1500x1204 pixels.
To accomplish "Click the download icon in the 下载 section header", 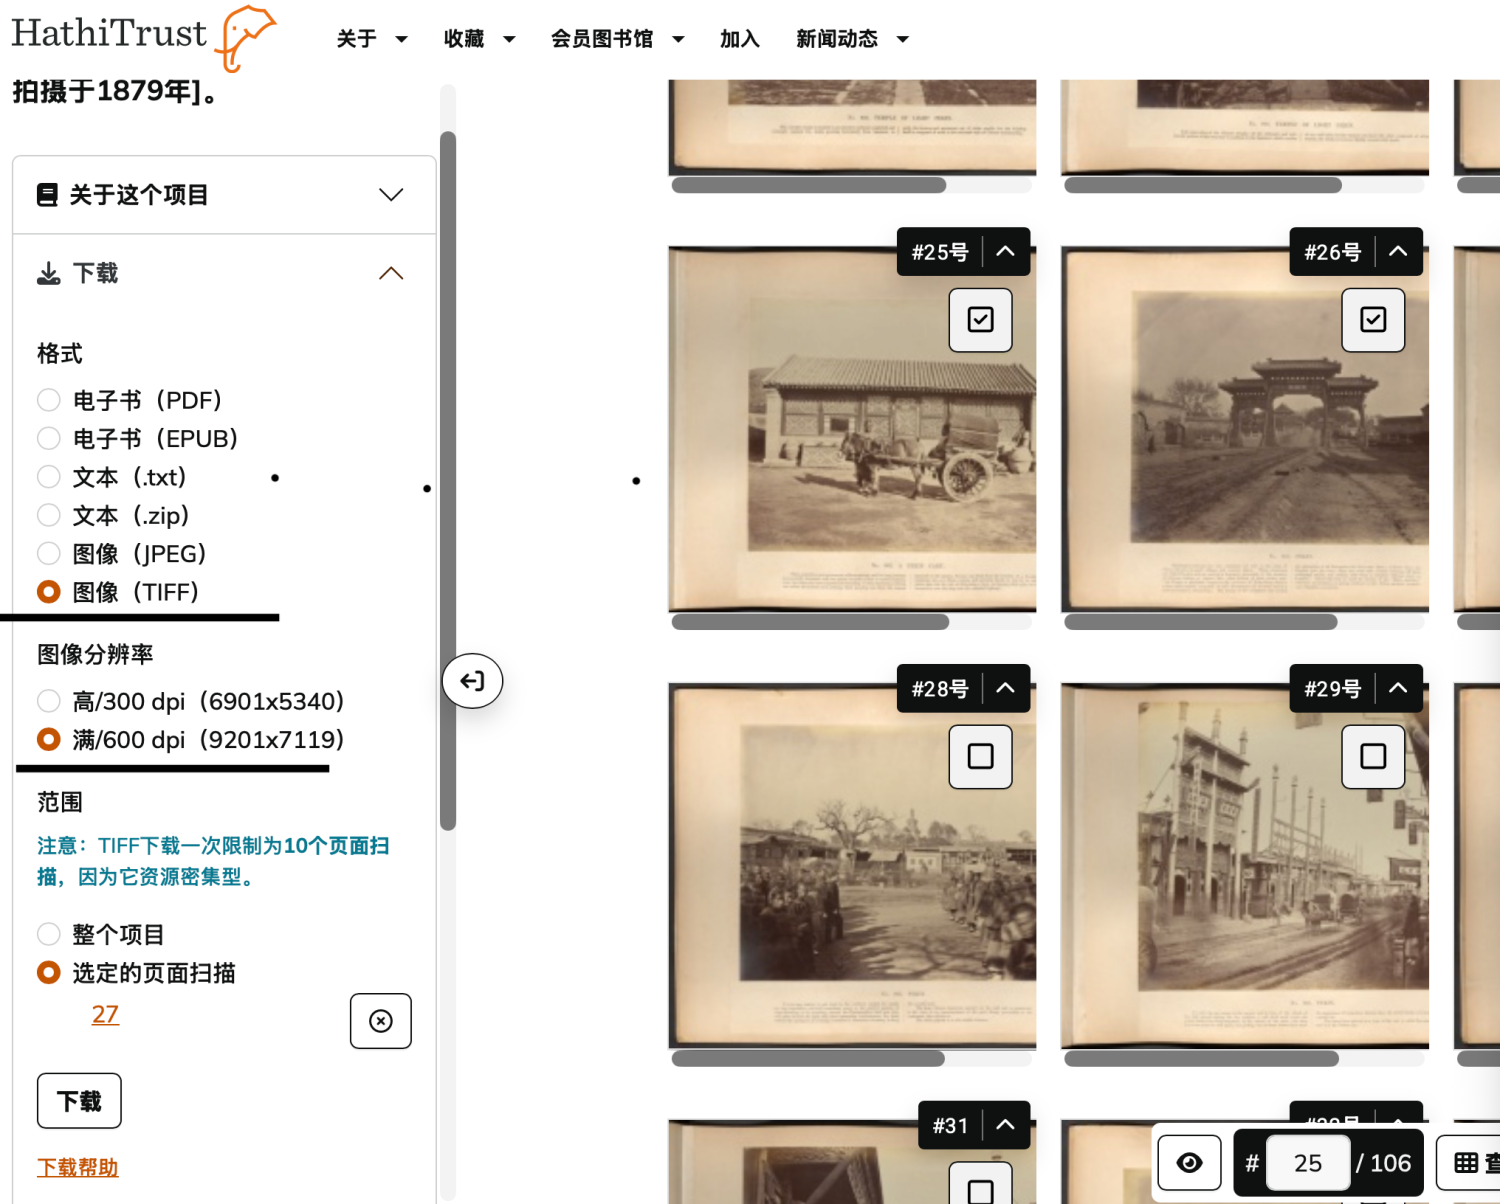I will coord(48,274).
